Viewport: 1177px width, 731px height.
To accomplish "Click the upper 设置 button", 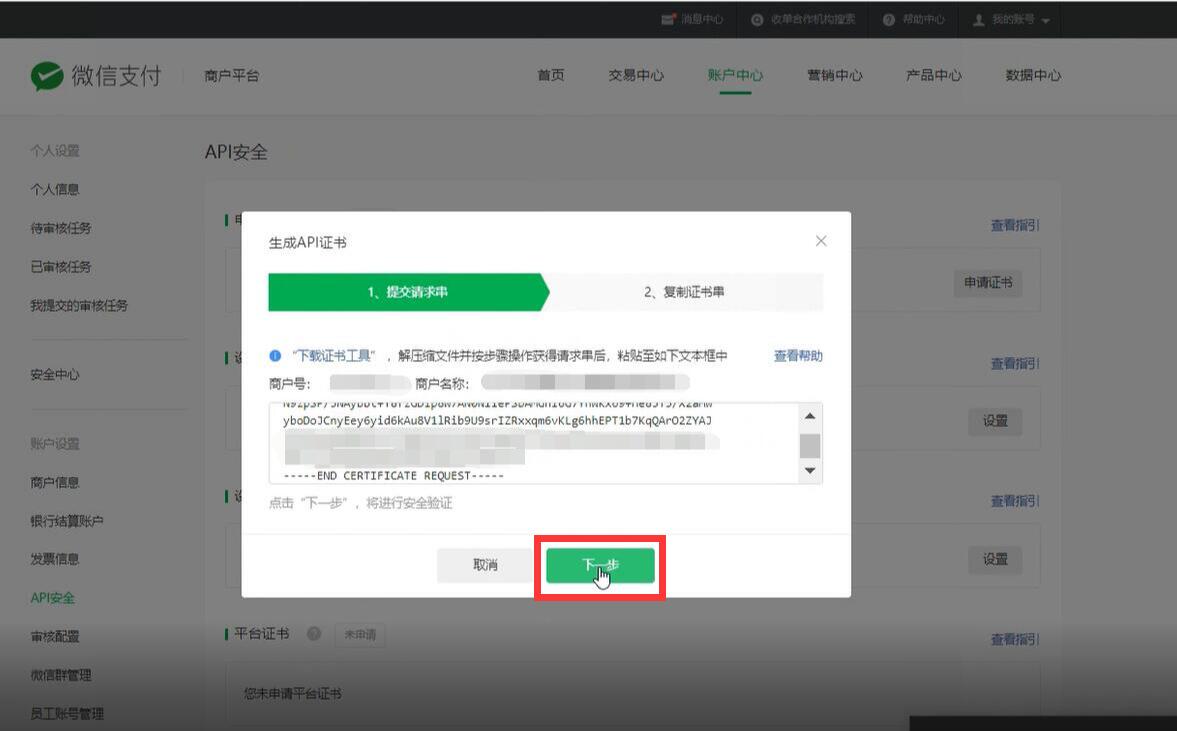I will pos(995,421).
